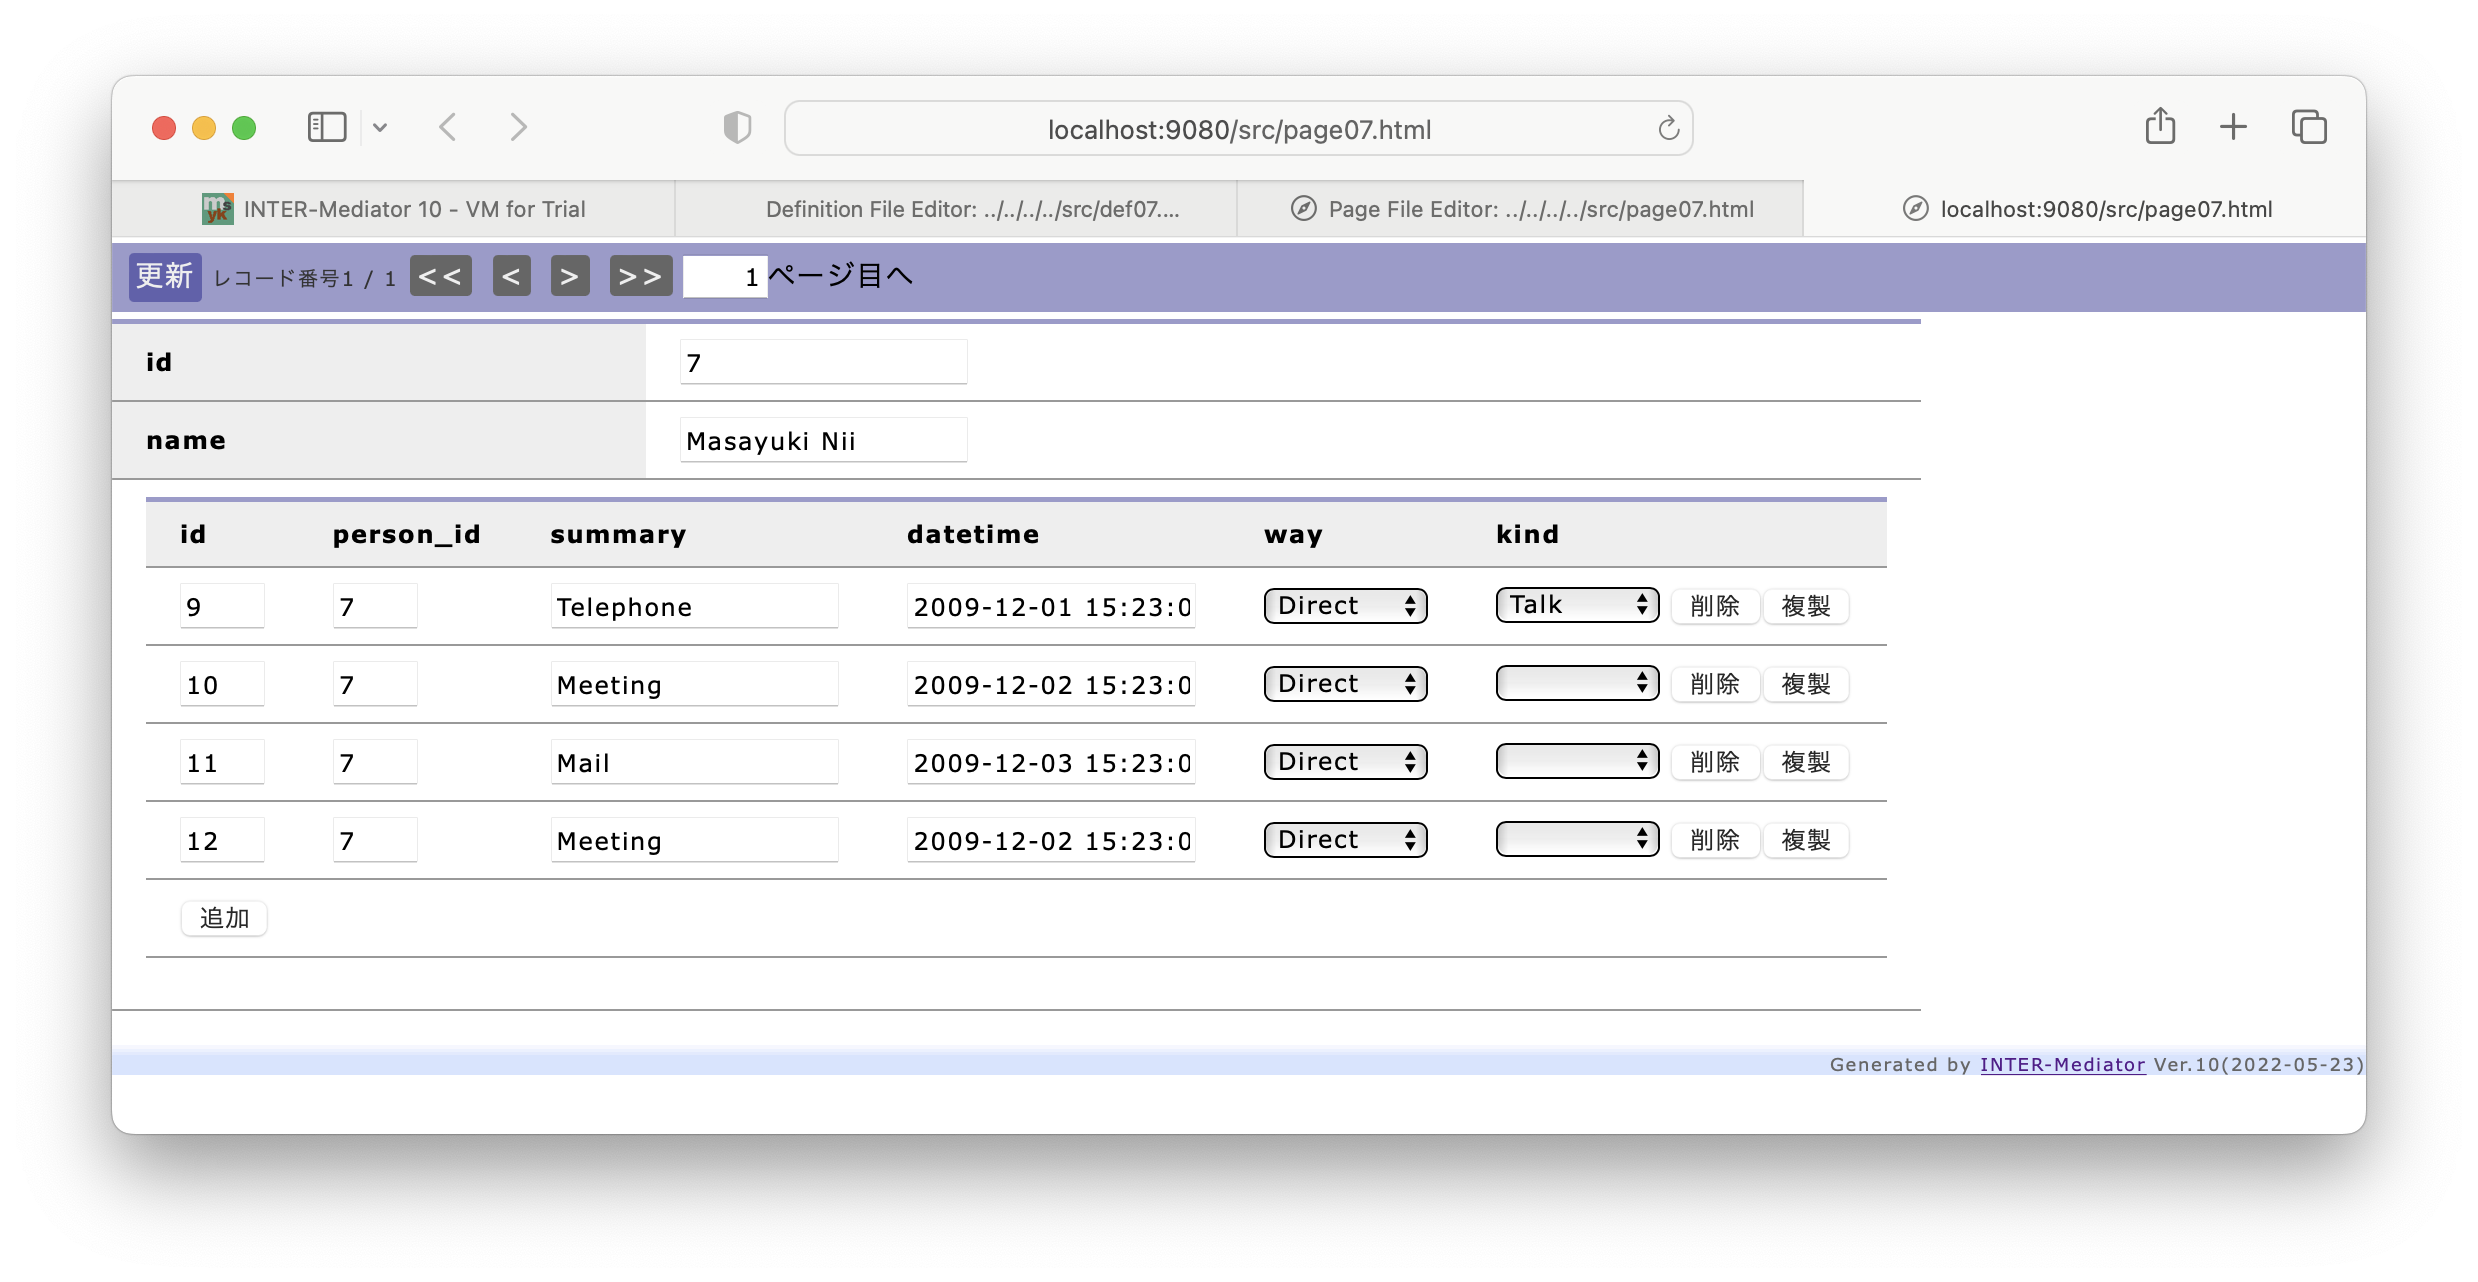Open way dropdown in row id 12
The width and height of the screenshot is (2478, 1282).
(1345, 840)
